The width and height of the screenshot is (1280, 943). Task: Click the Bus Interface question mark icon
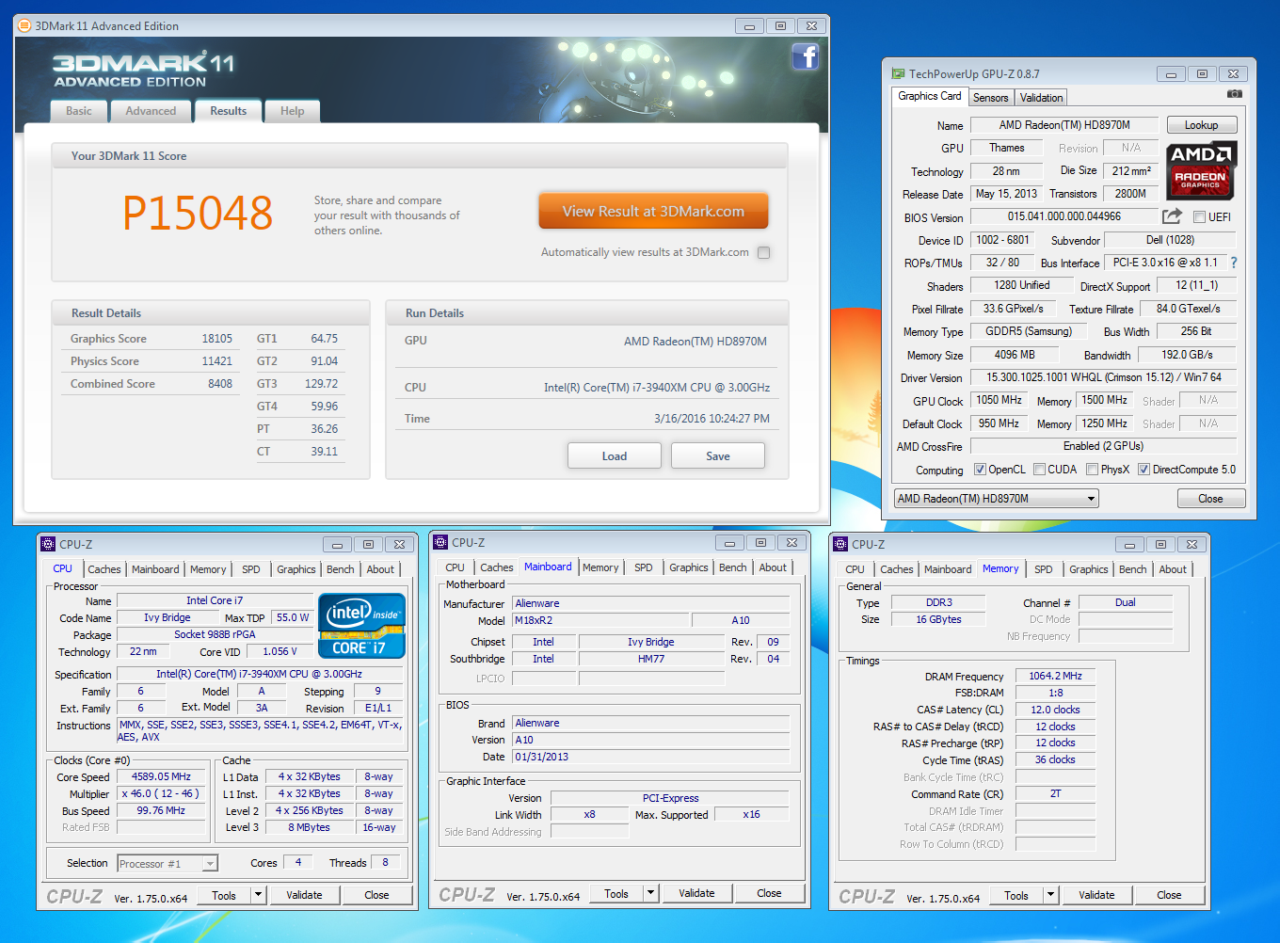(1234, 263)
